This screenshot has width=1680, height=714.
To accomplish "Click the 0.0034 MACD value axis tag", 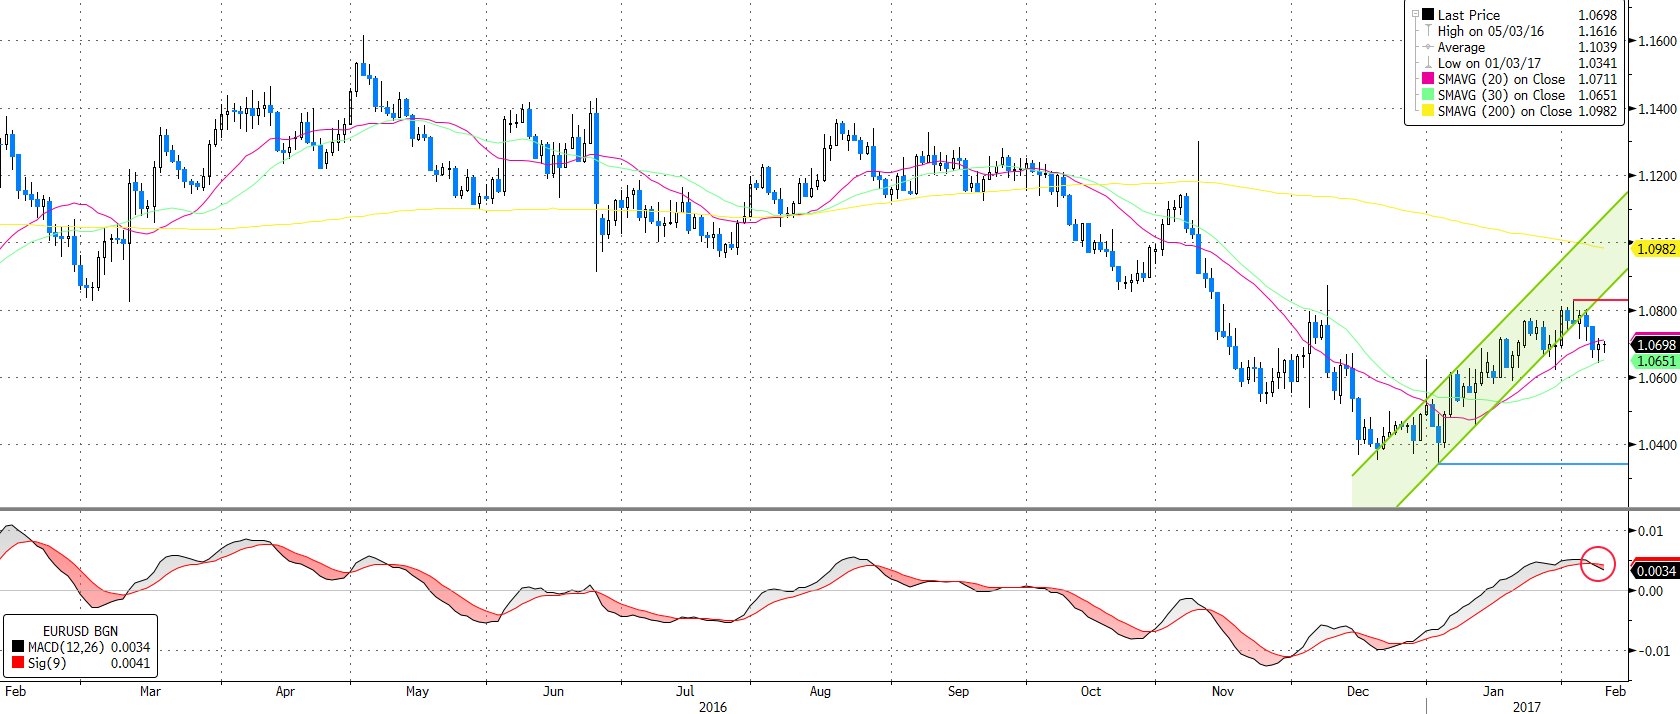I will point(1656,571).
